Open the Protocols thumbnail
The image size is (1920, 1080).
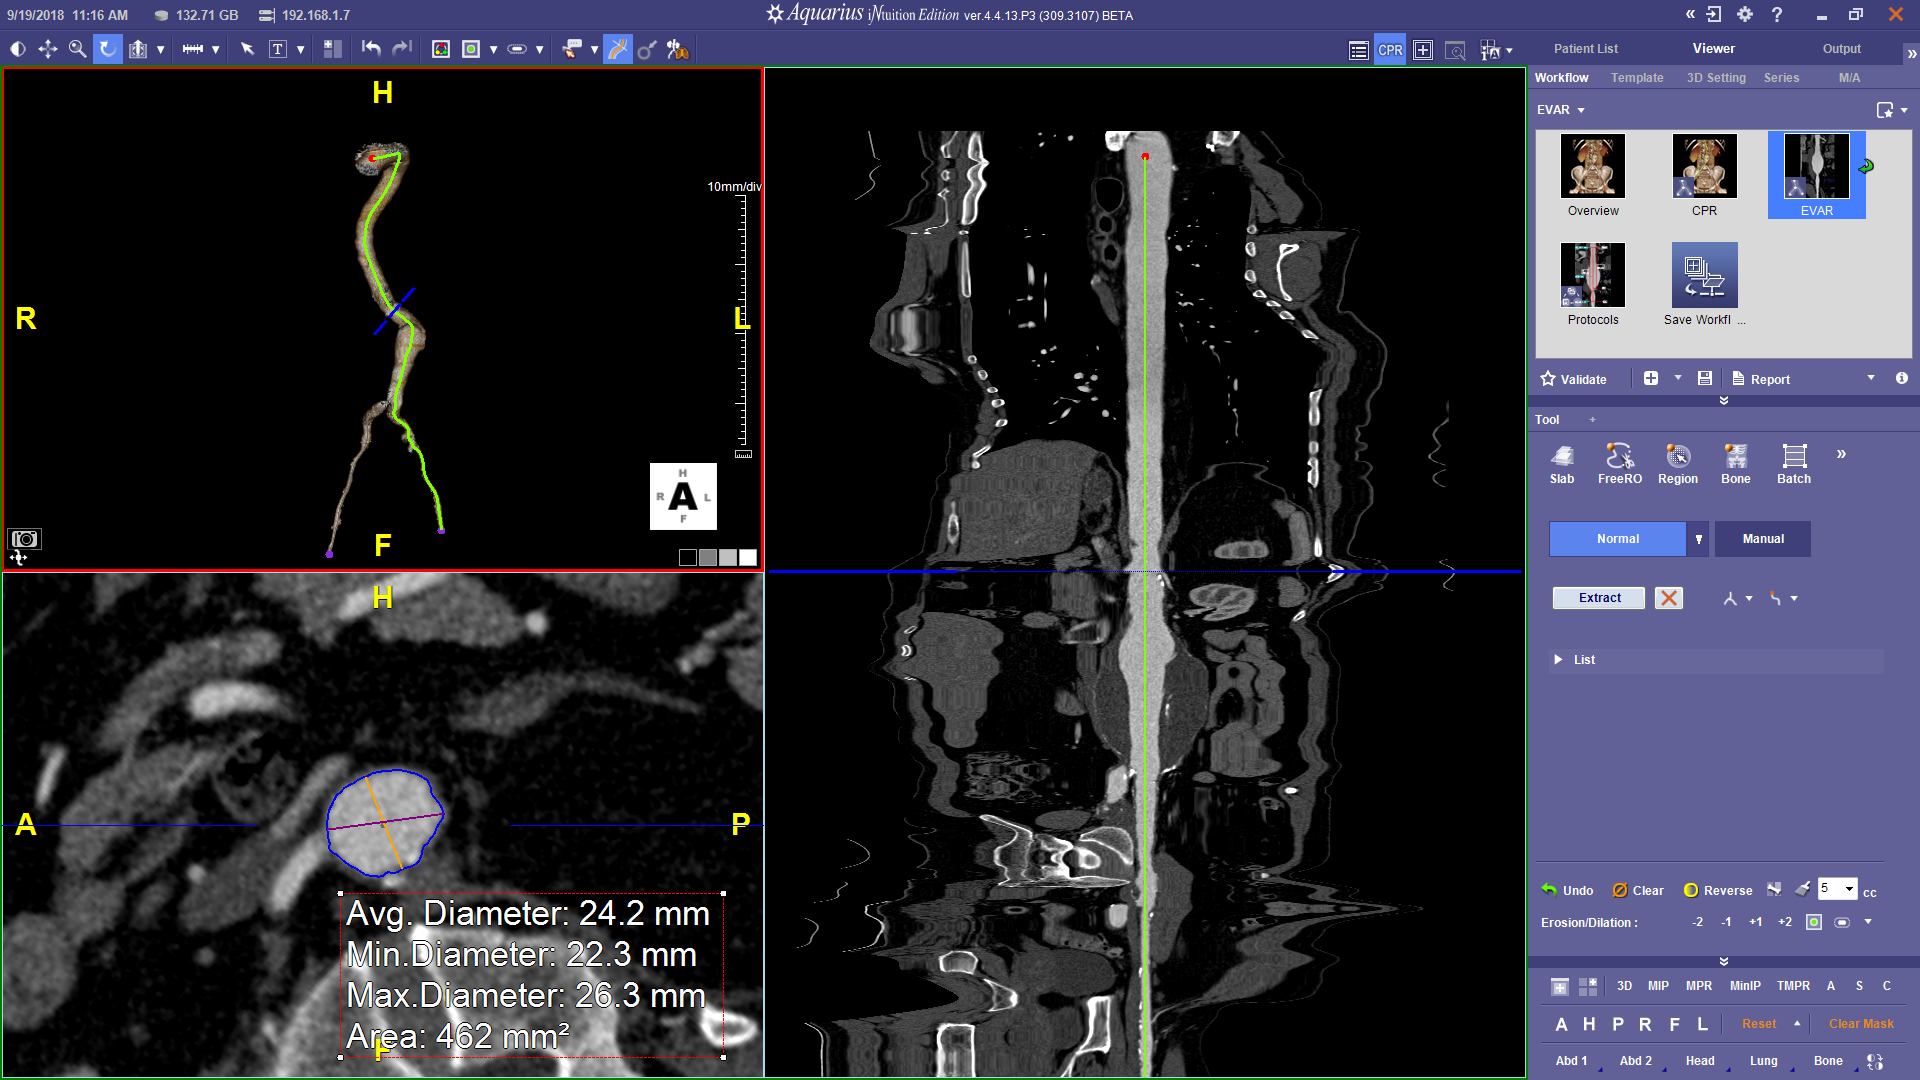coord(1593,285)
